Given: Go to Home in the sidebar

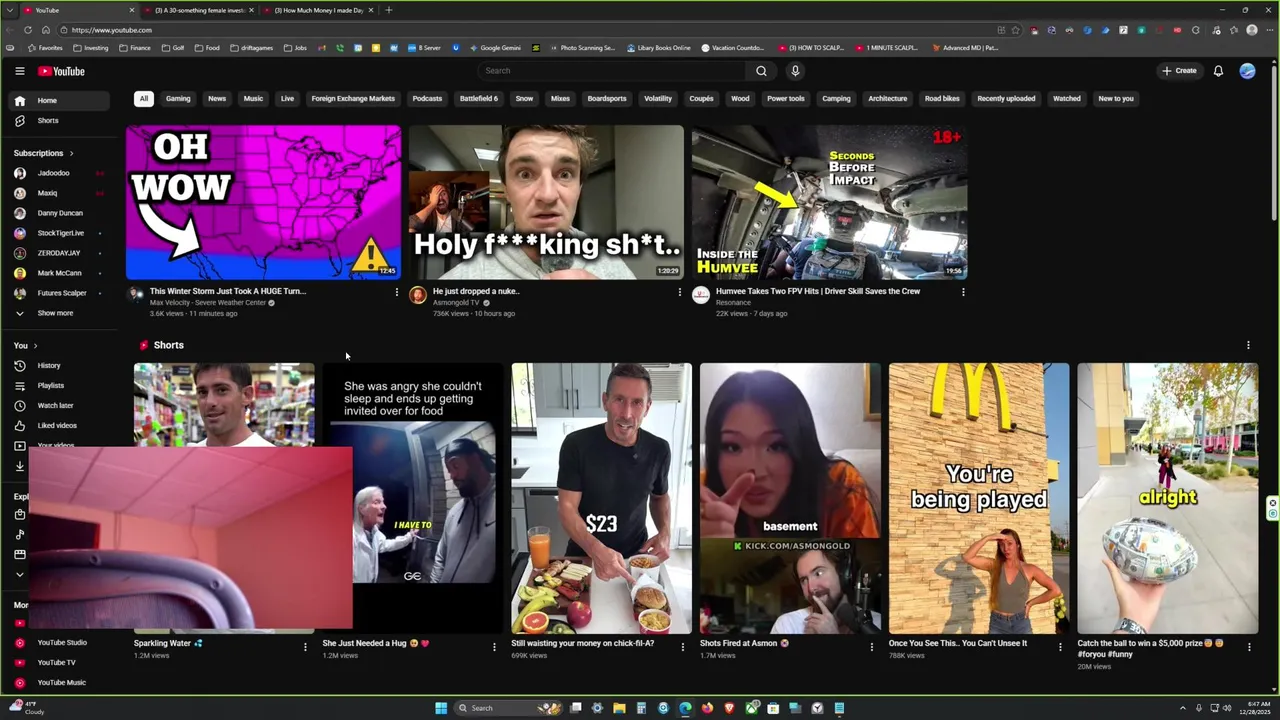Looking at the screenshot, I should point(60,100).
